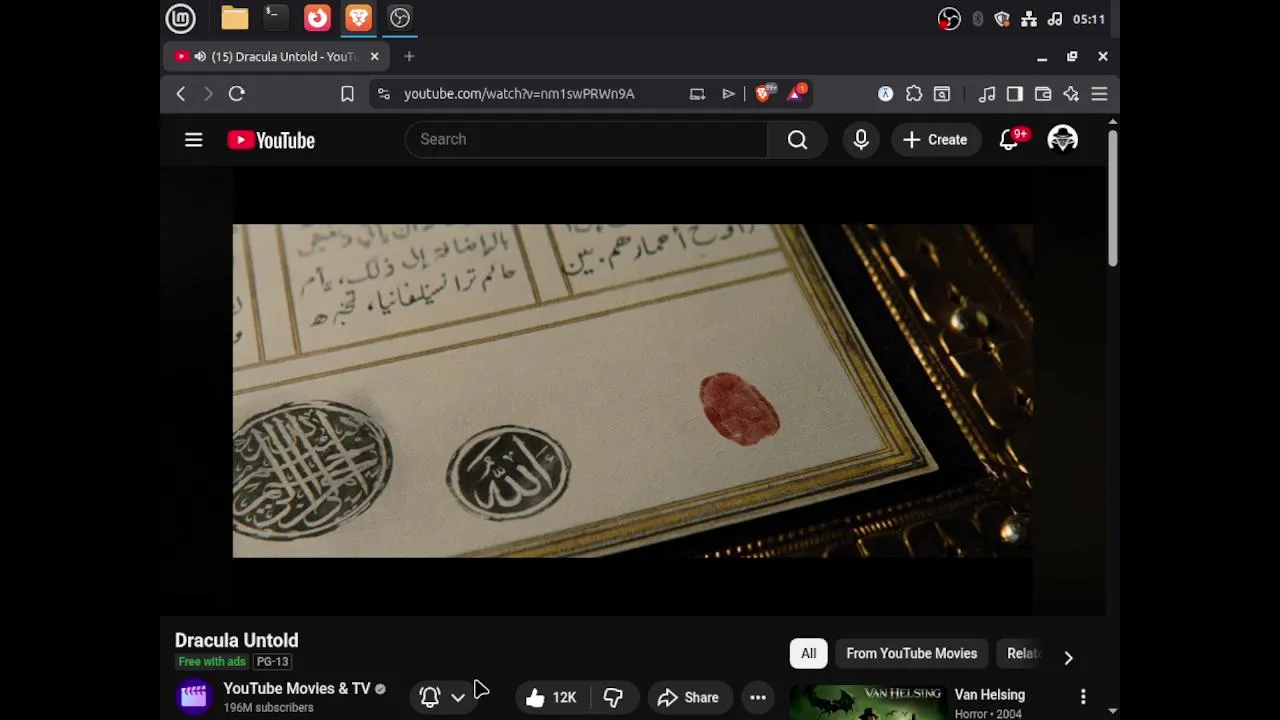Open the Van Helsing video thumbnail
The image size is (1280, 720).
(x=868, y=702)
